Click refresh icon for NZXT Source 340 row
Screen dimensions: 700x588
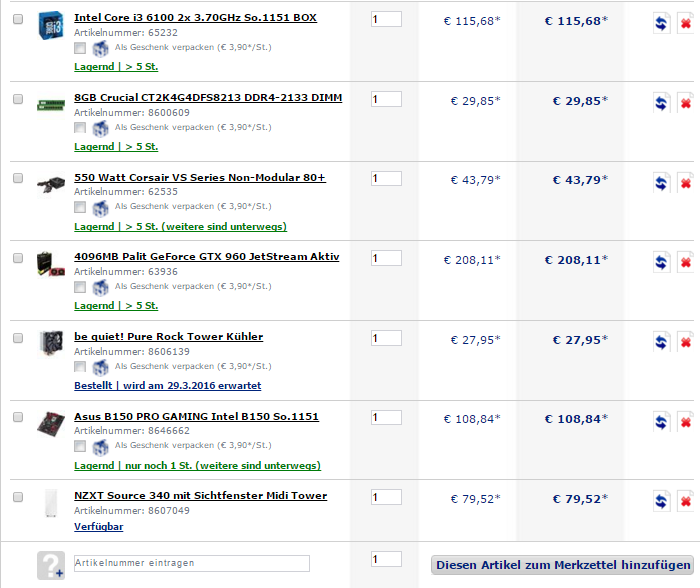pos(661,501)
